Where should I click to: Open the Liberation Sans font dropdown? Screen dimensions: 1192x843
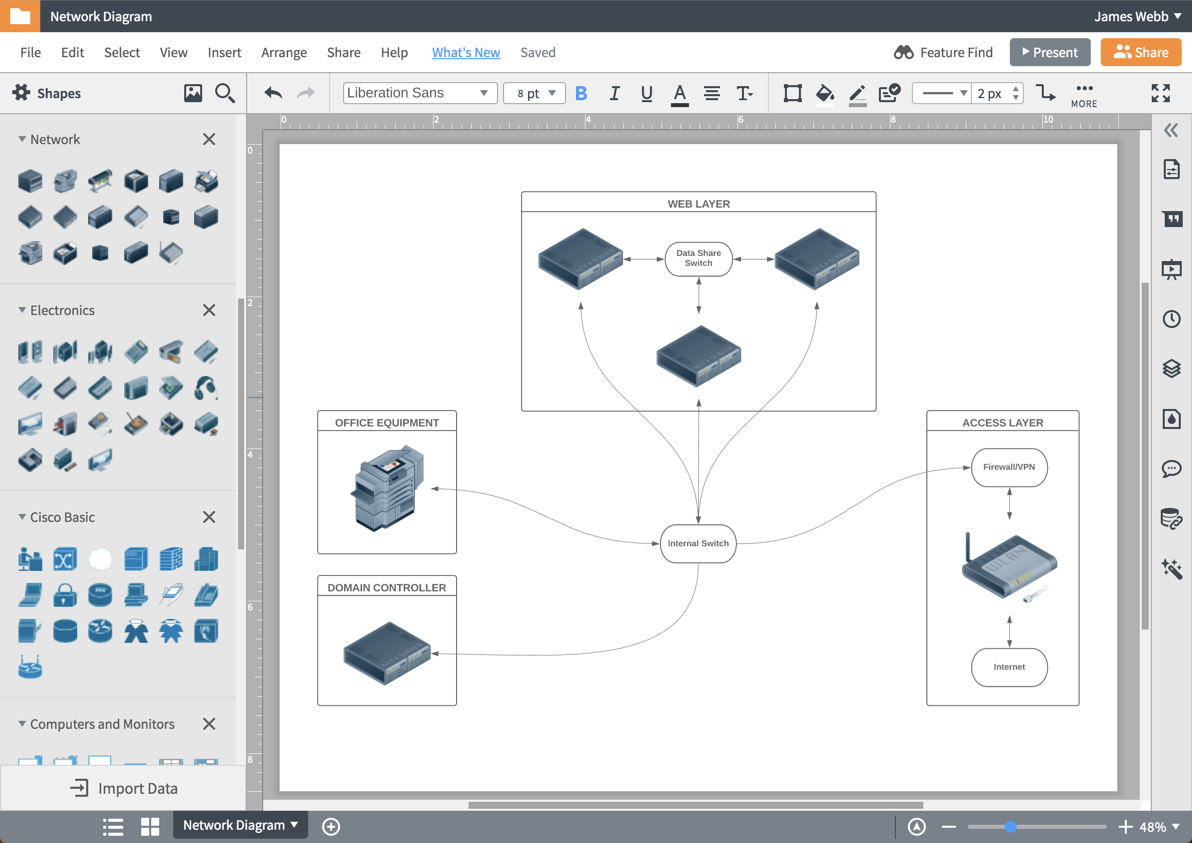(419, 92)
